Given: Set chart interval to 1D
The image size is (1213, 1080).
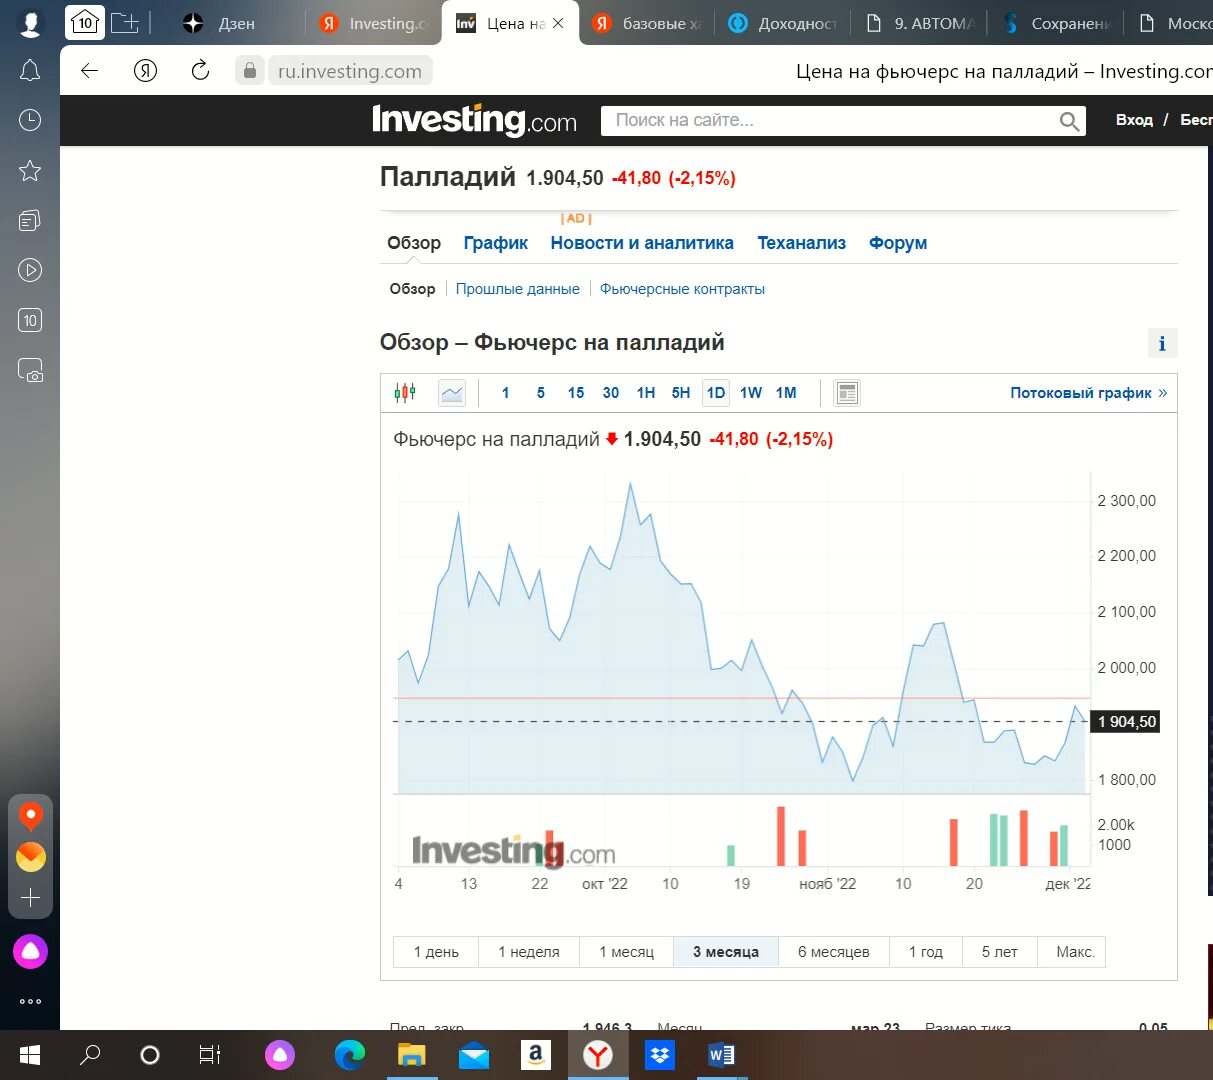Looking at the screenshot, I should (716, 393).
